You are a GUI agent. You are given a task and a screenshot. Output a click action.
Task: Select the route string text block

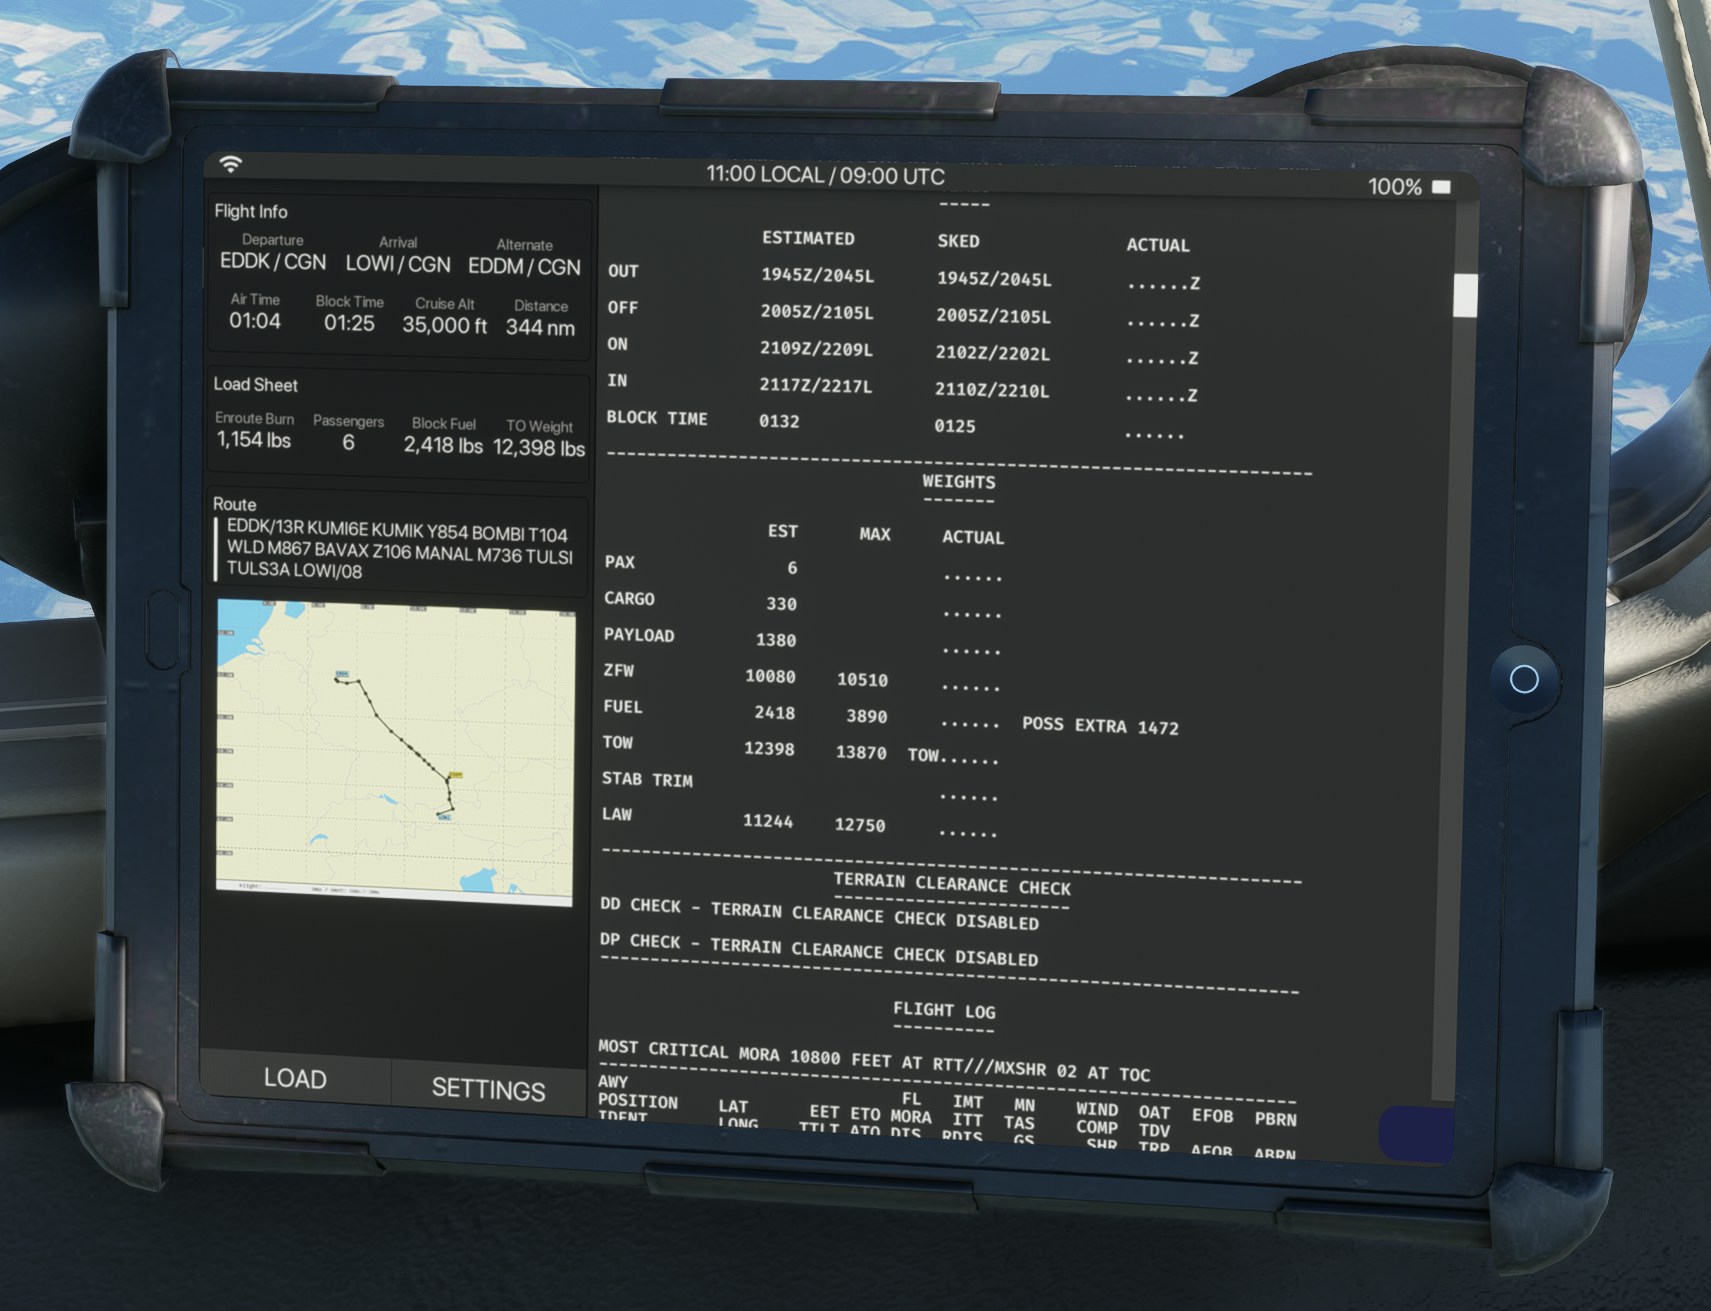pos(398,550)
